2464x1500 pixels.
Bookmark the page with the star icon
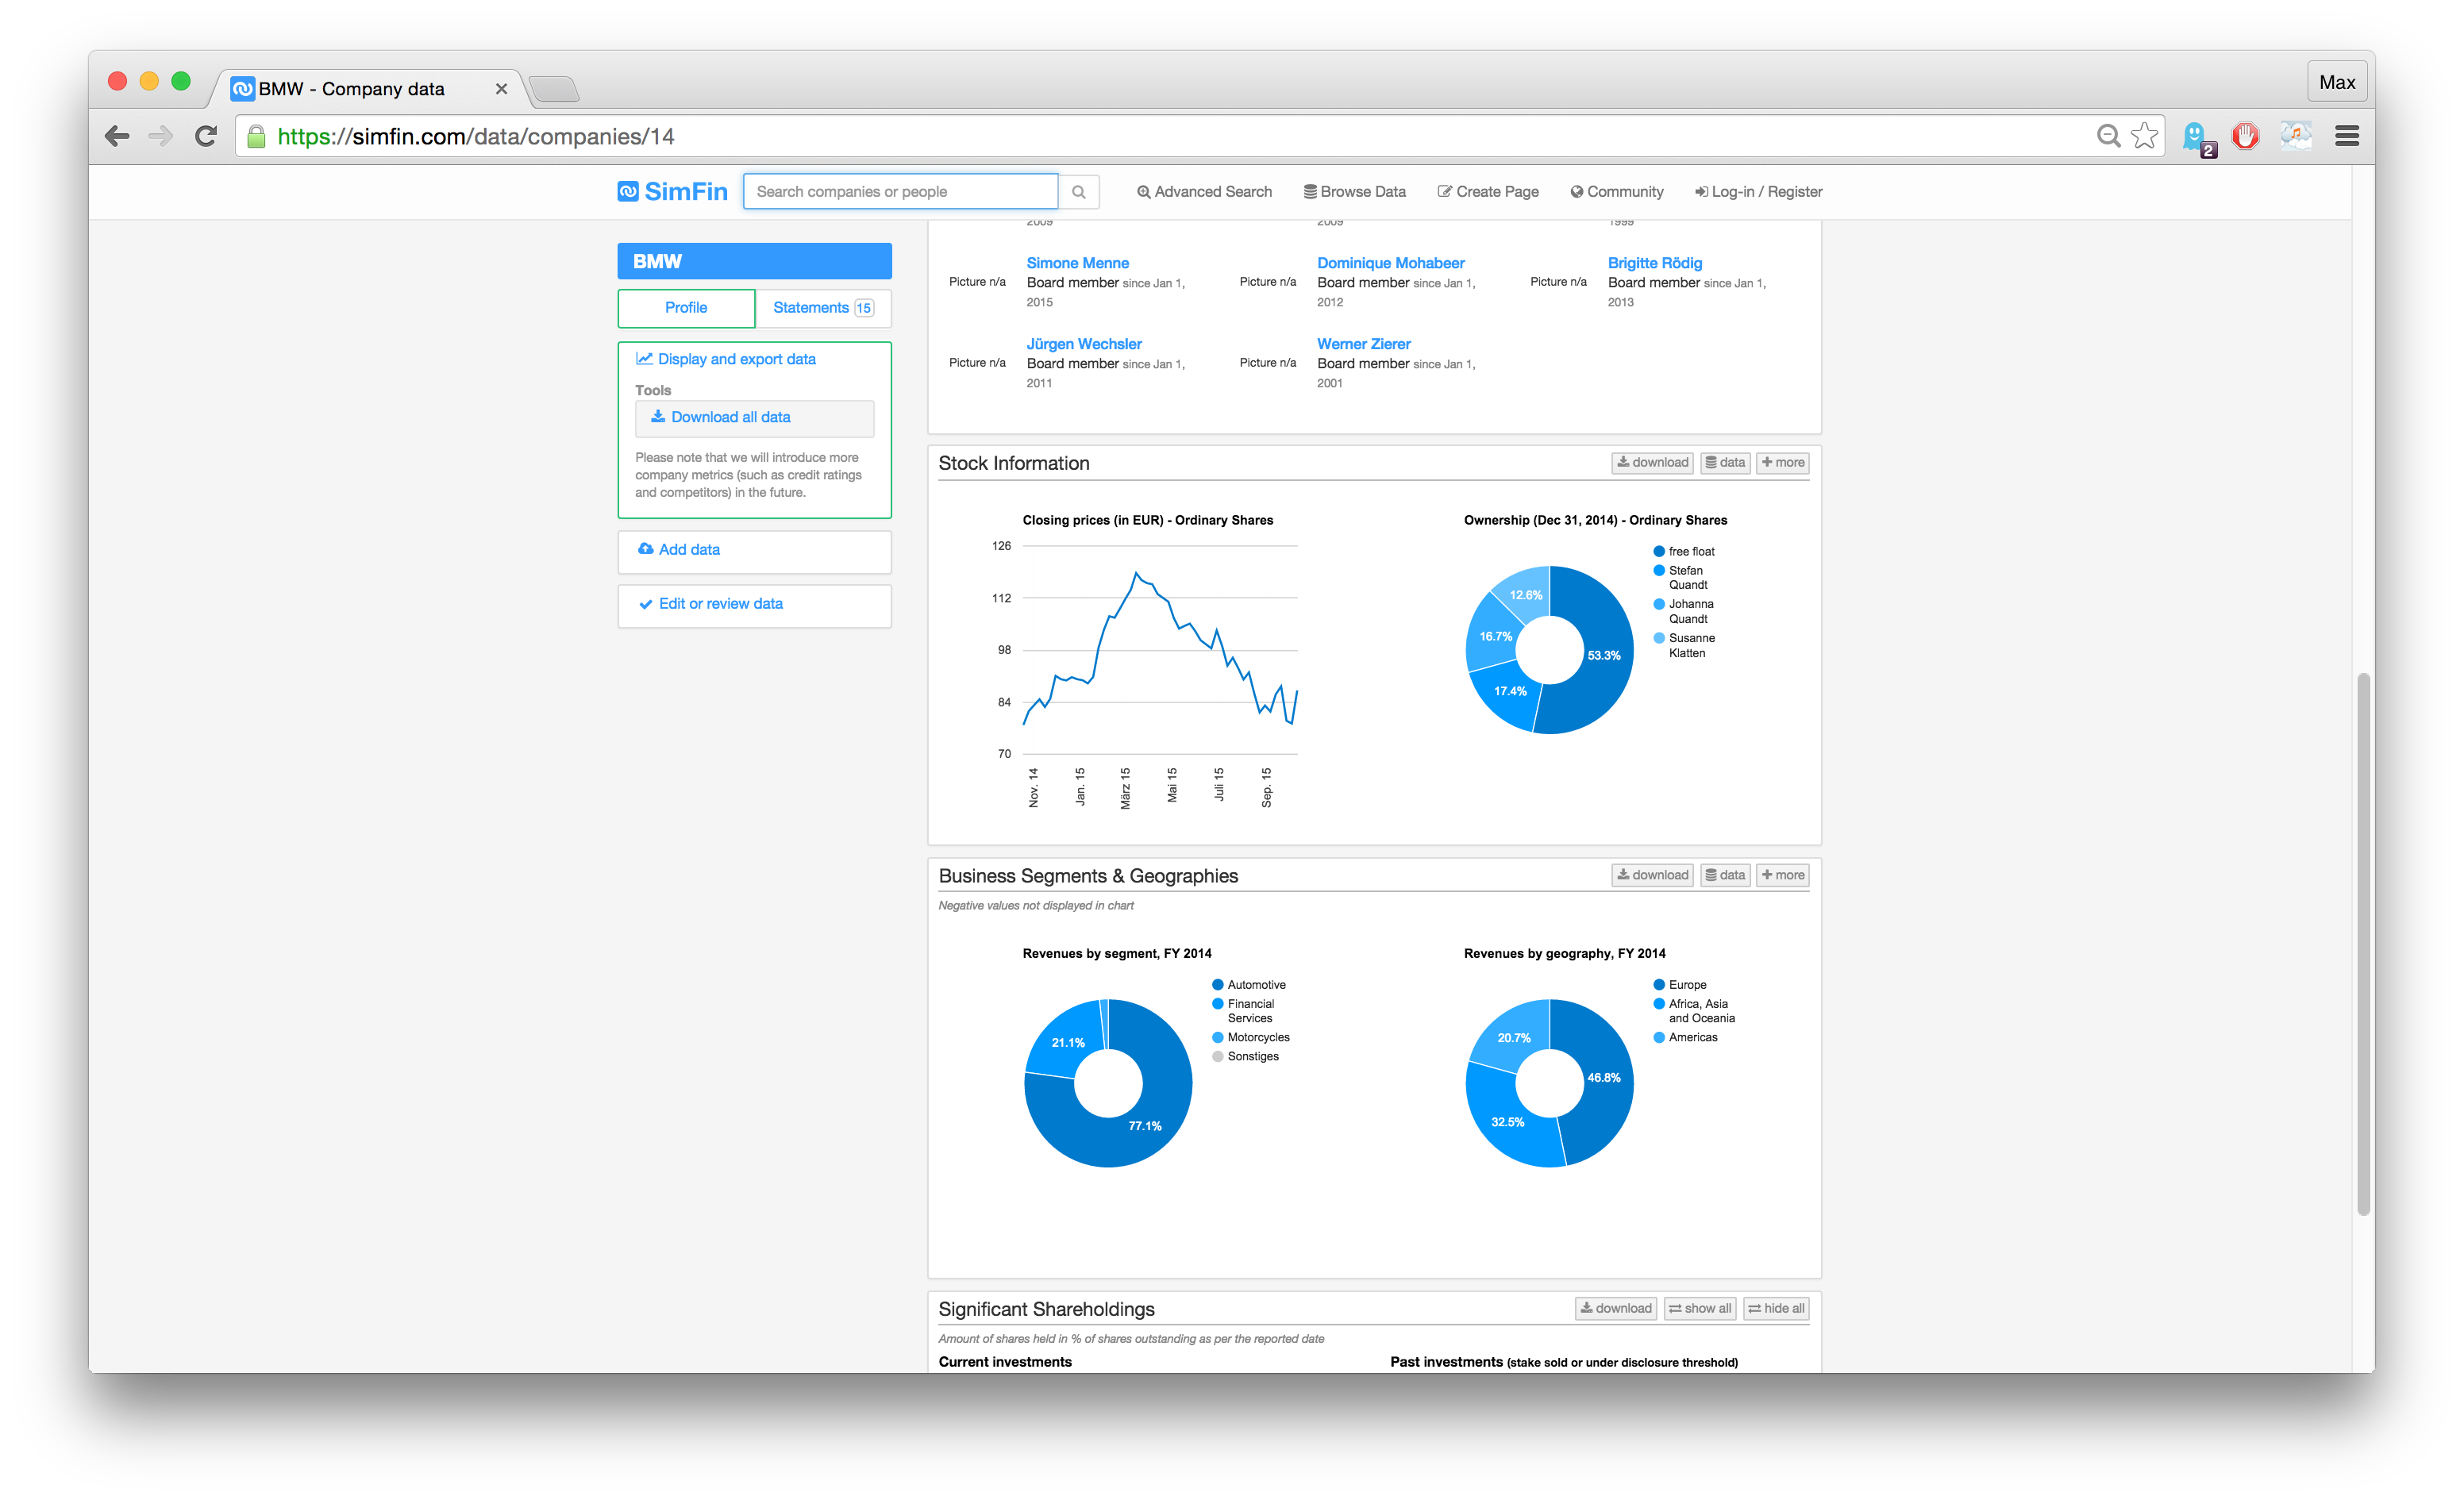(2144, 136)
